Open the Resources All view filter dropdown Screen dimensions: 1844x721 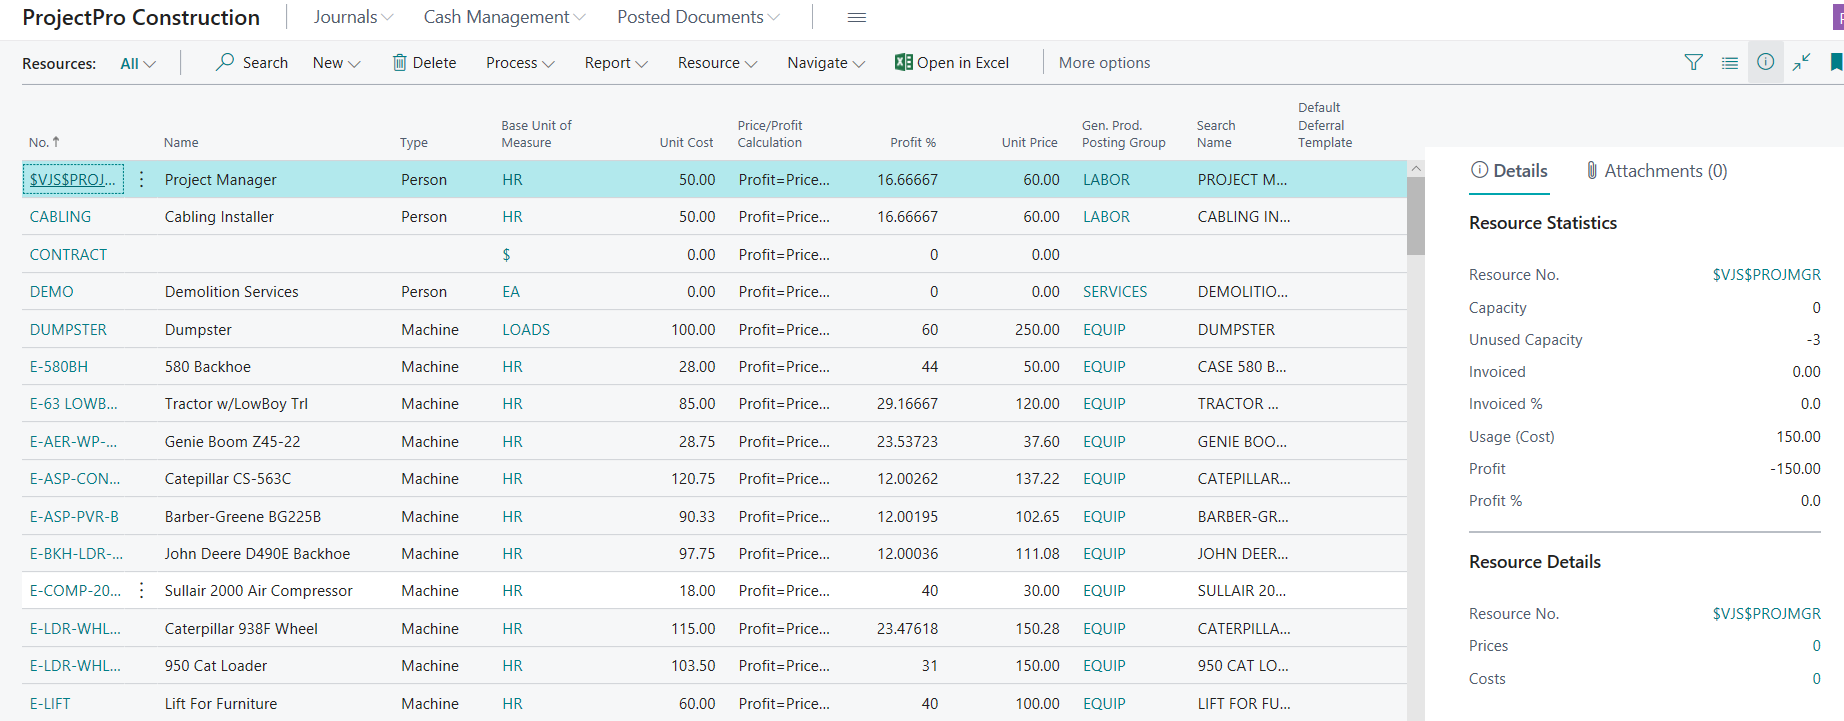(138, 64)
